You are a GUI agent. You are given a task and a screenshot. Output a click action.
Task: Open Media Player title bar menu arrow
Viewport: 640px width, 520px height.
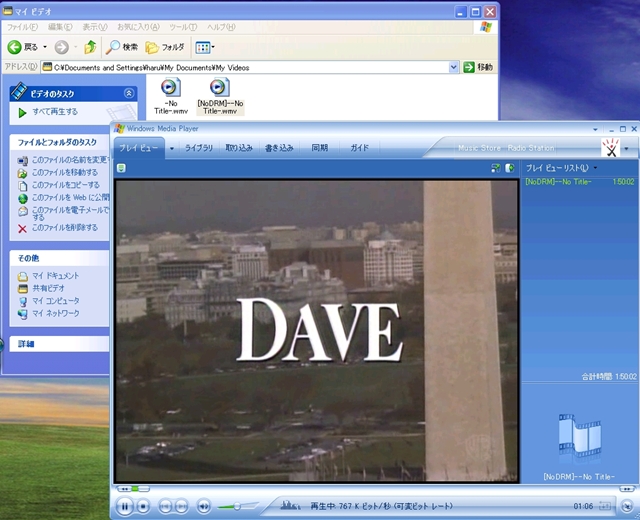(595, 129)
